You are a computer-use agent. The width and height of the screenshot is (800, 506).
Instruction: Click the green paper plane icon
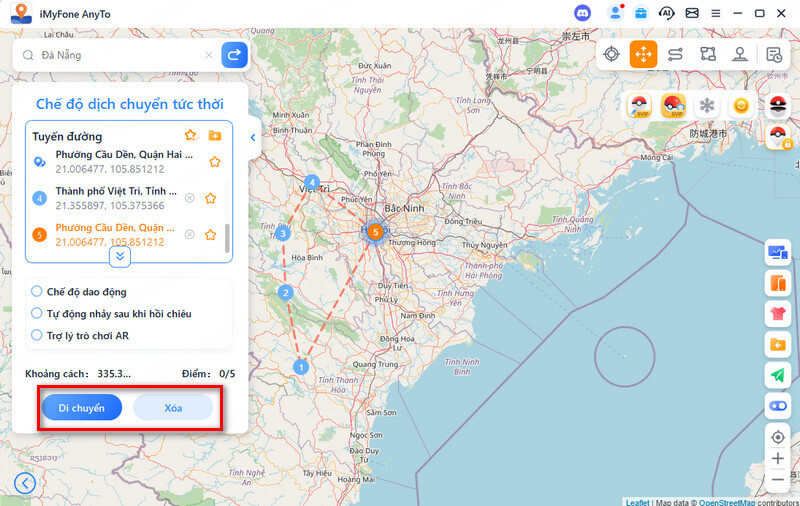[777, 375]
